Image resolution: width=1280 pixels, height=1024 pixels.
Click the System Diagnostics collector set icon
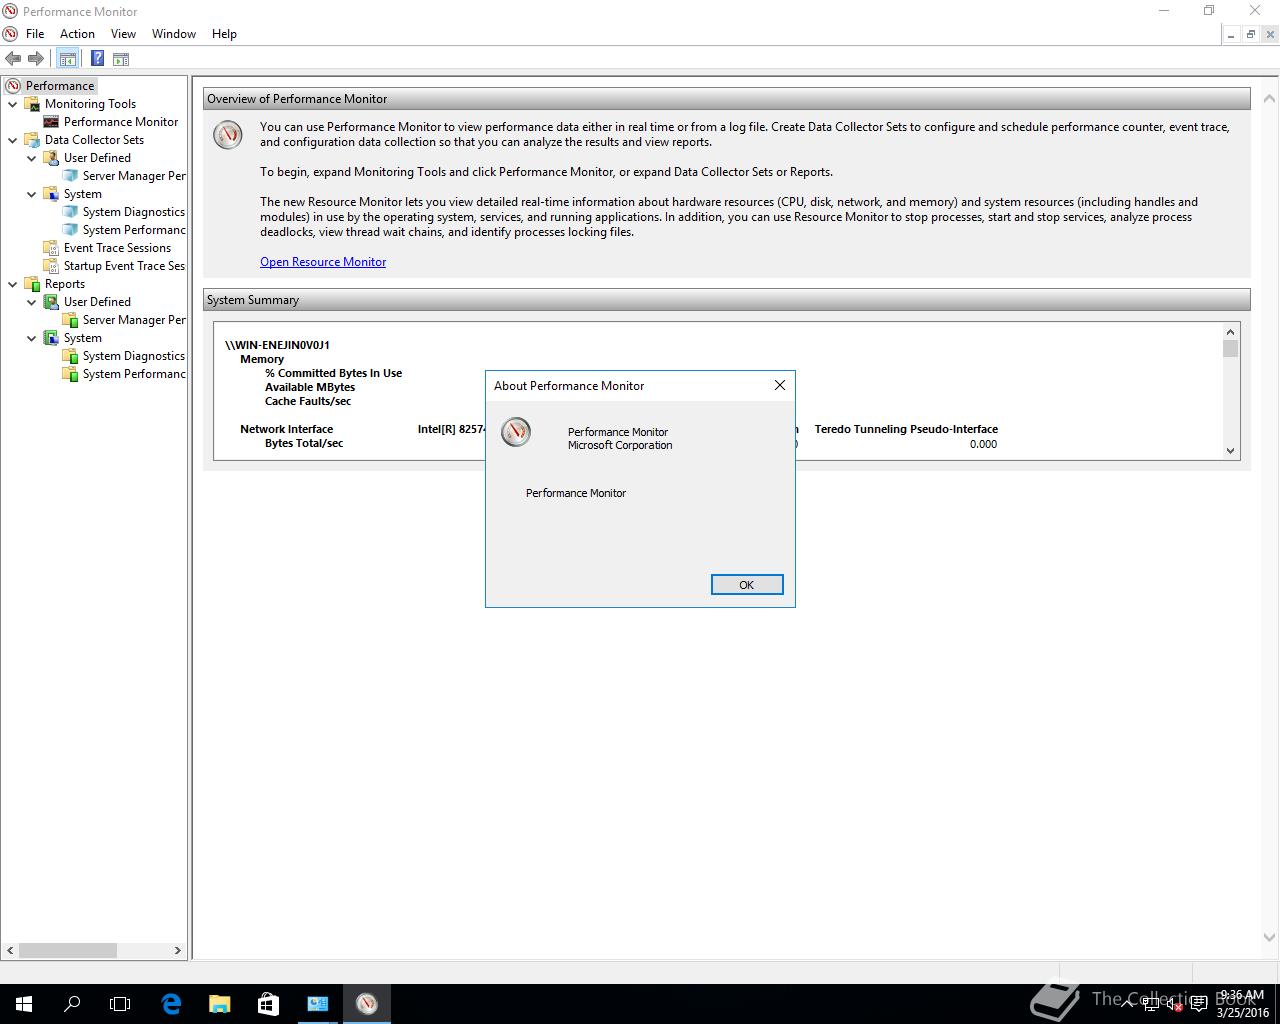70,212
